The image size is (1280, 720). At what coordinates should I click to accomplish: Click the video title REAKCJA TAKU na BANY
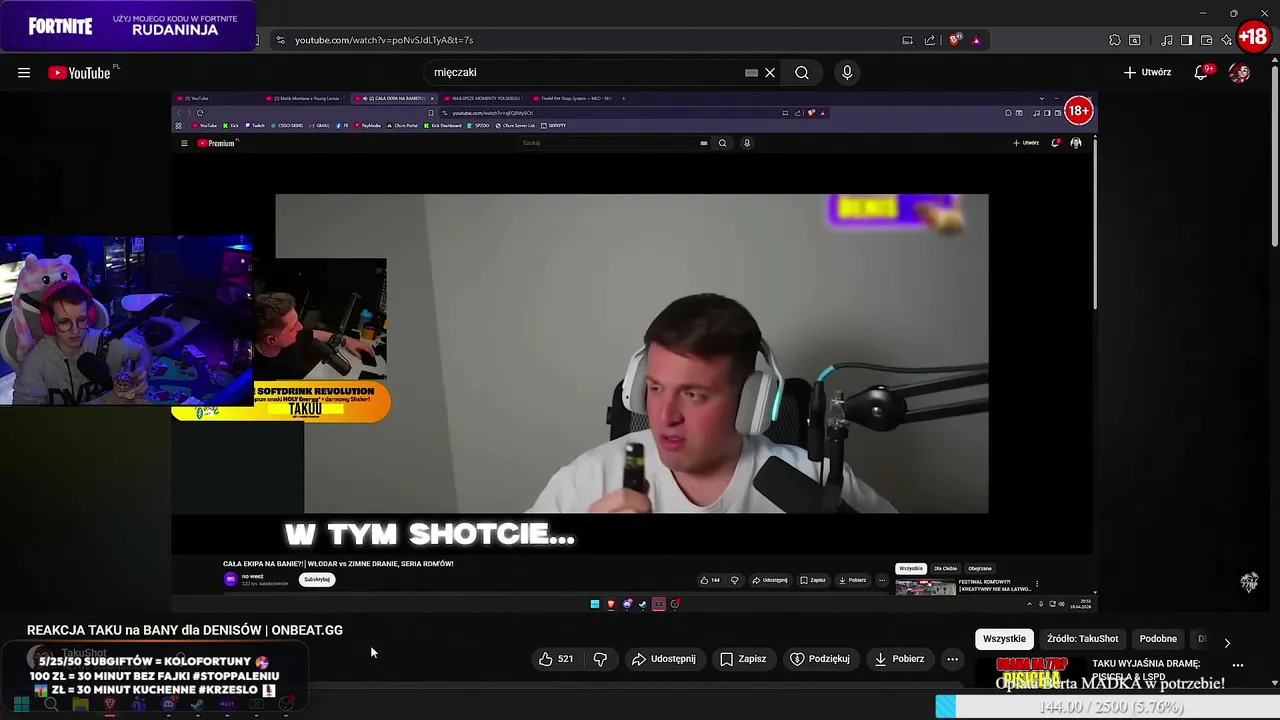[x=185, y=630]
